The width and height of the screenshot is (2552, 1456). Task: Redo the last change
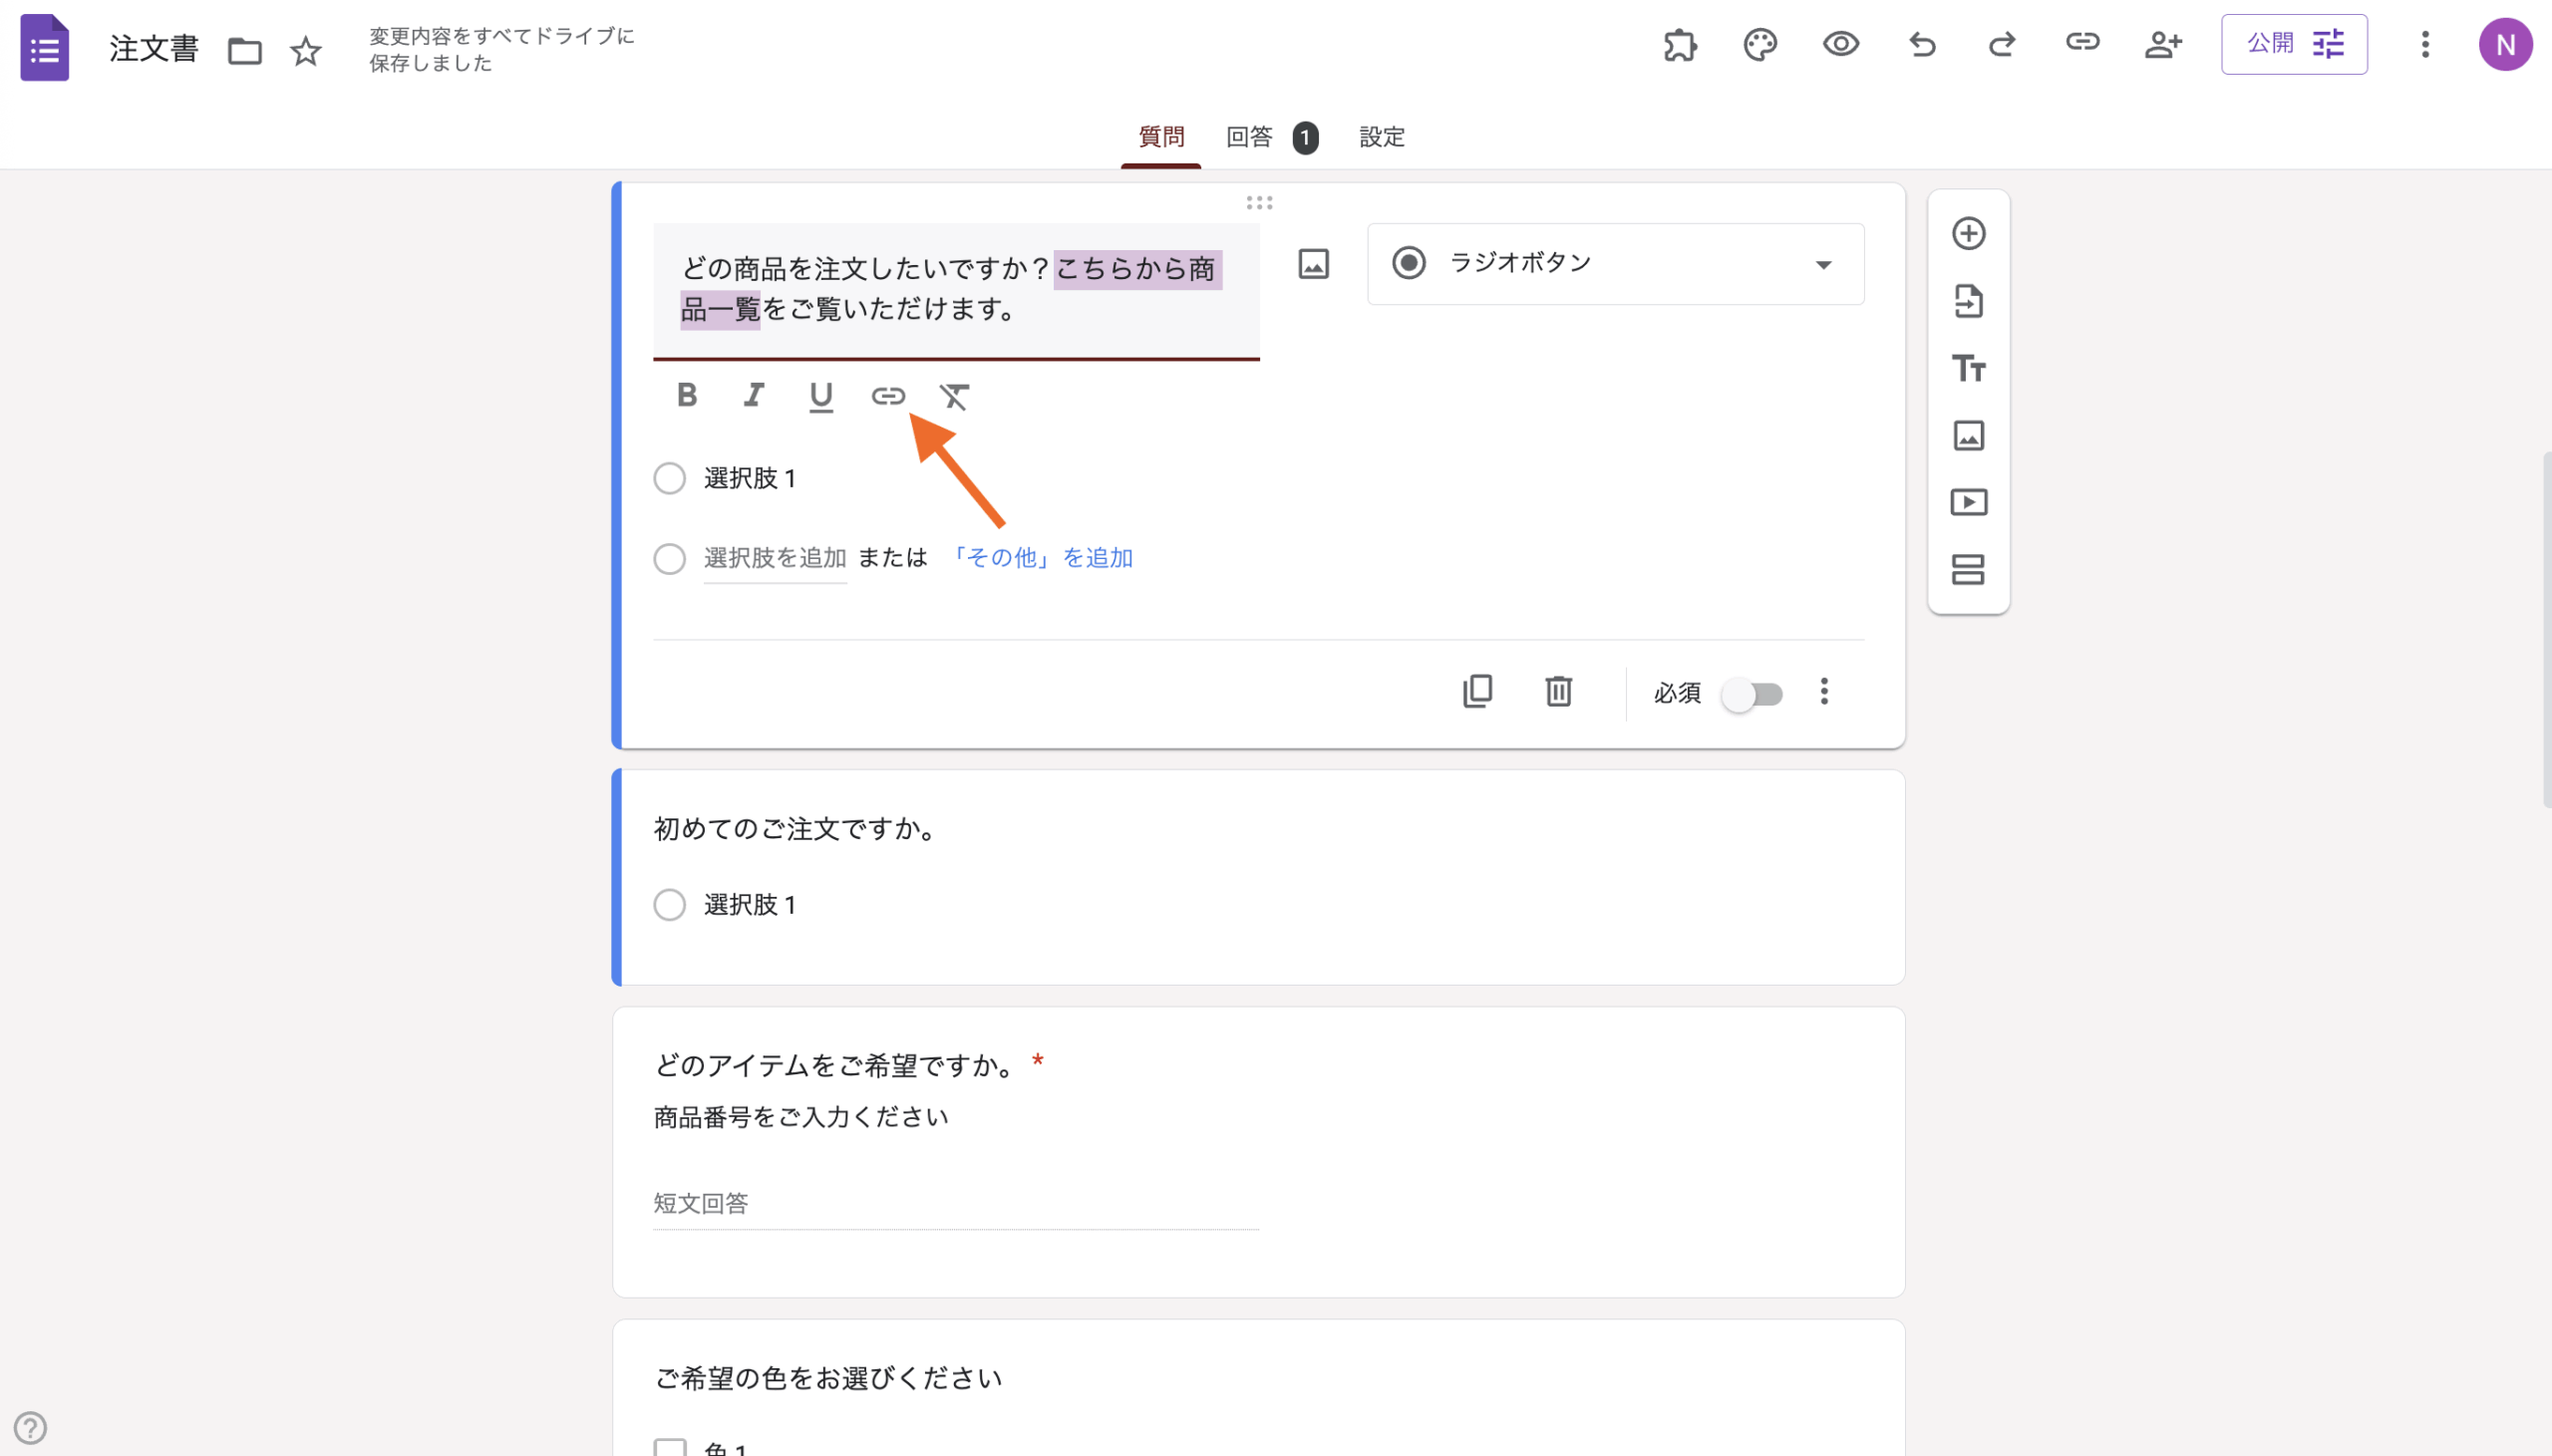(2002, 44)
